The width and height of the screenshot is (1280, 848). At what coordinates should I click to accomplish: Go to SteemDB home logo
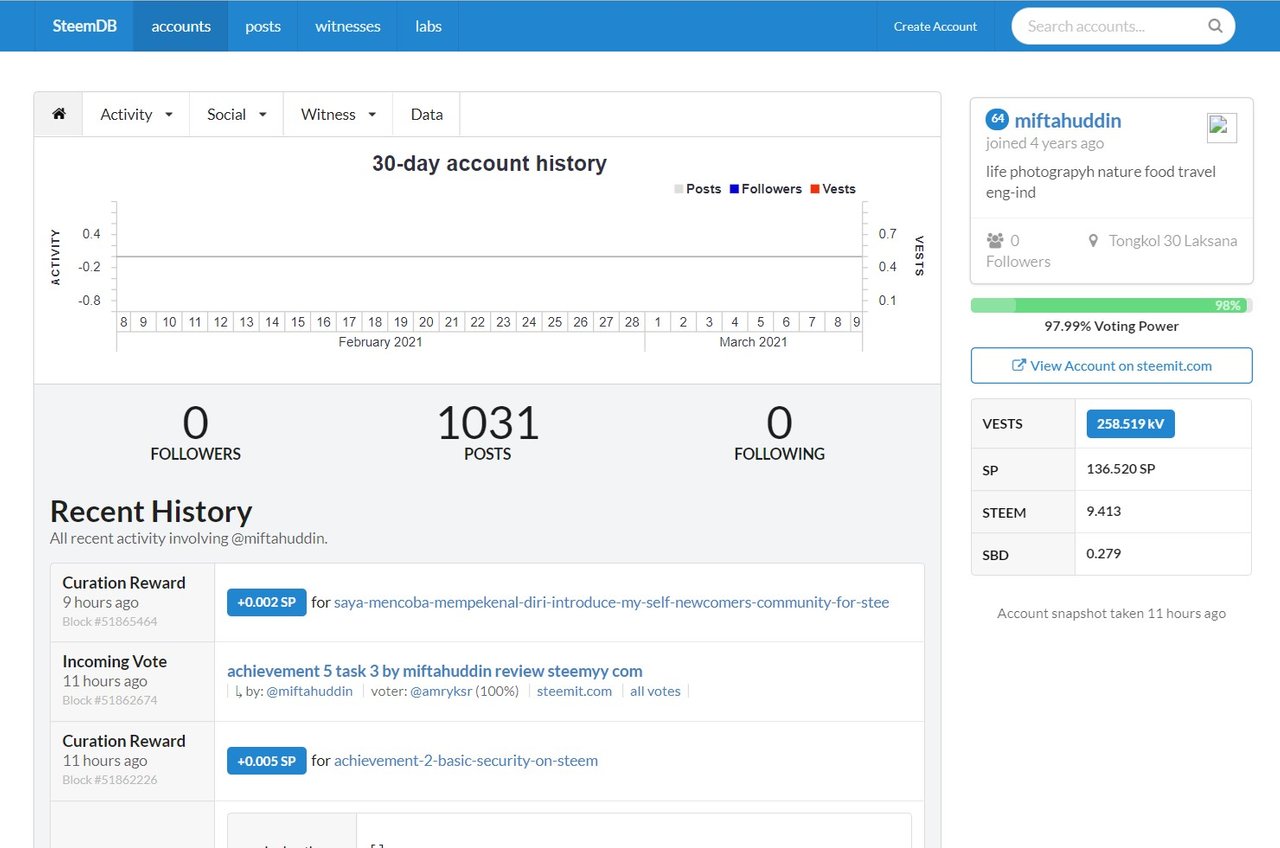pos(85,26)
